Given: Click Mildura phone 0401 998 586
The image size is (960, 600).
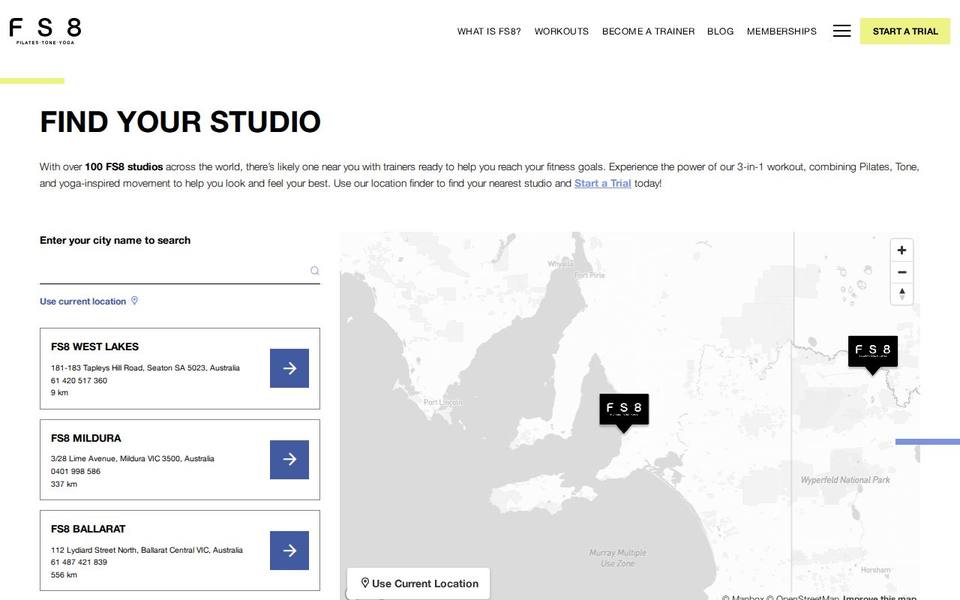Looking at the screenshot, I should click(x=75, y=471).
